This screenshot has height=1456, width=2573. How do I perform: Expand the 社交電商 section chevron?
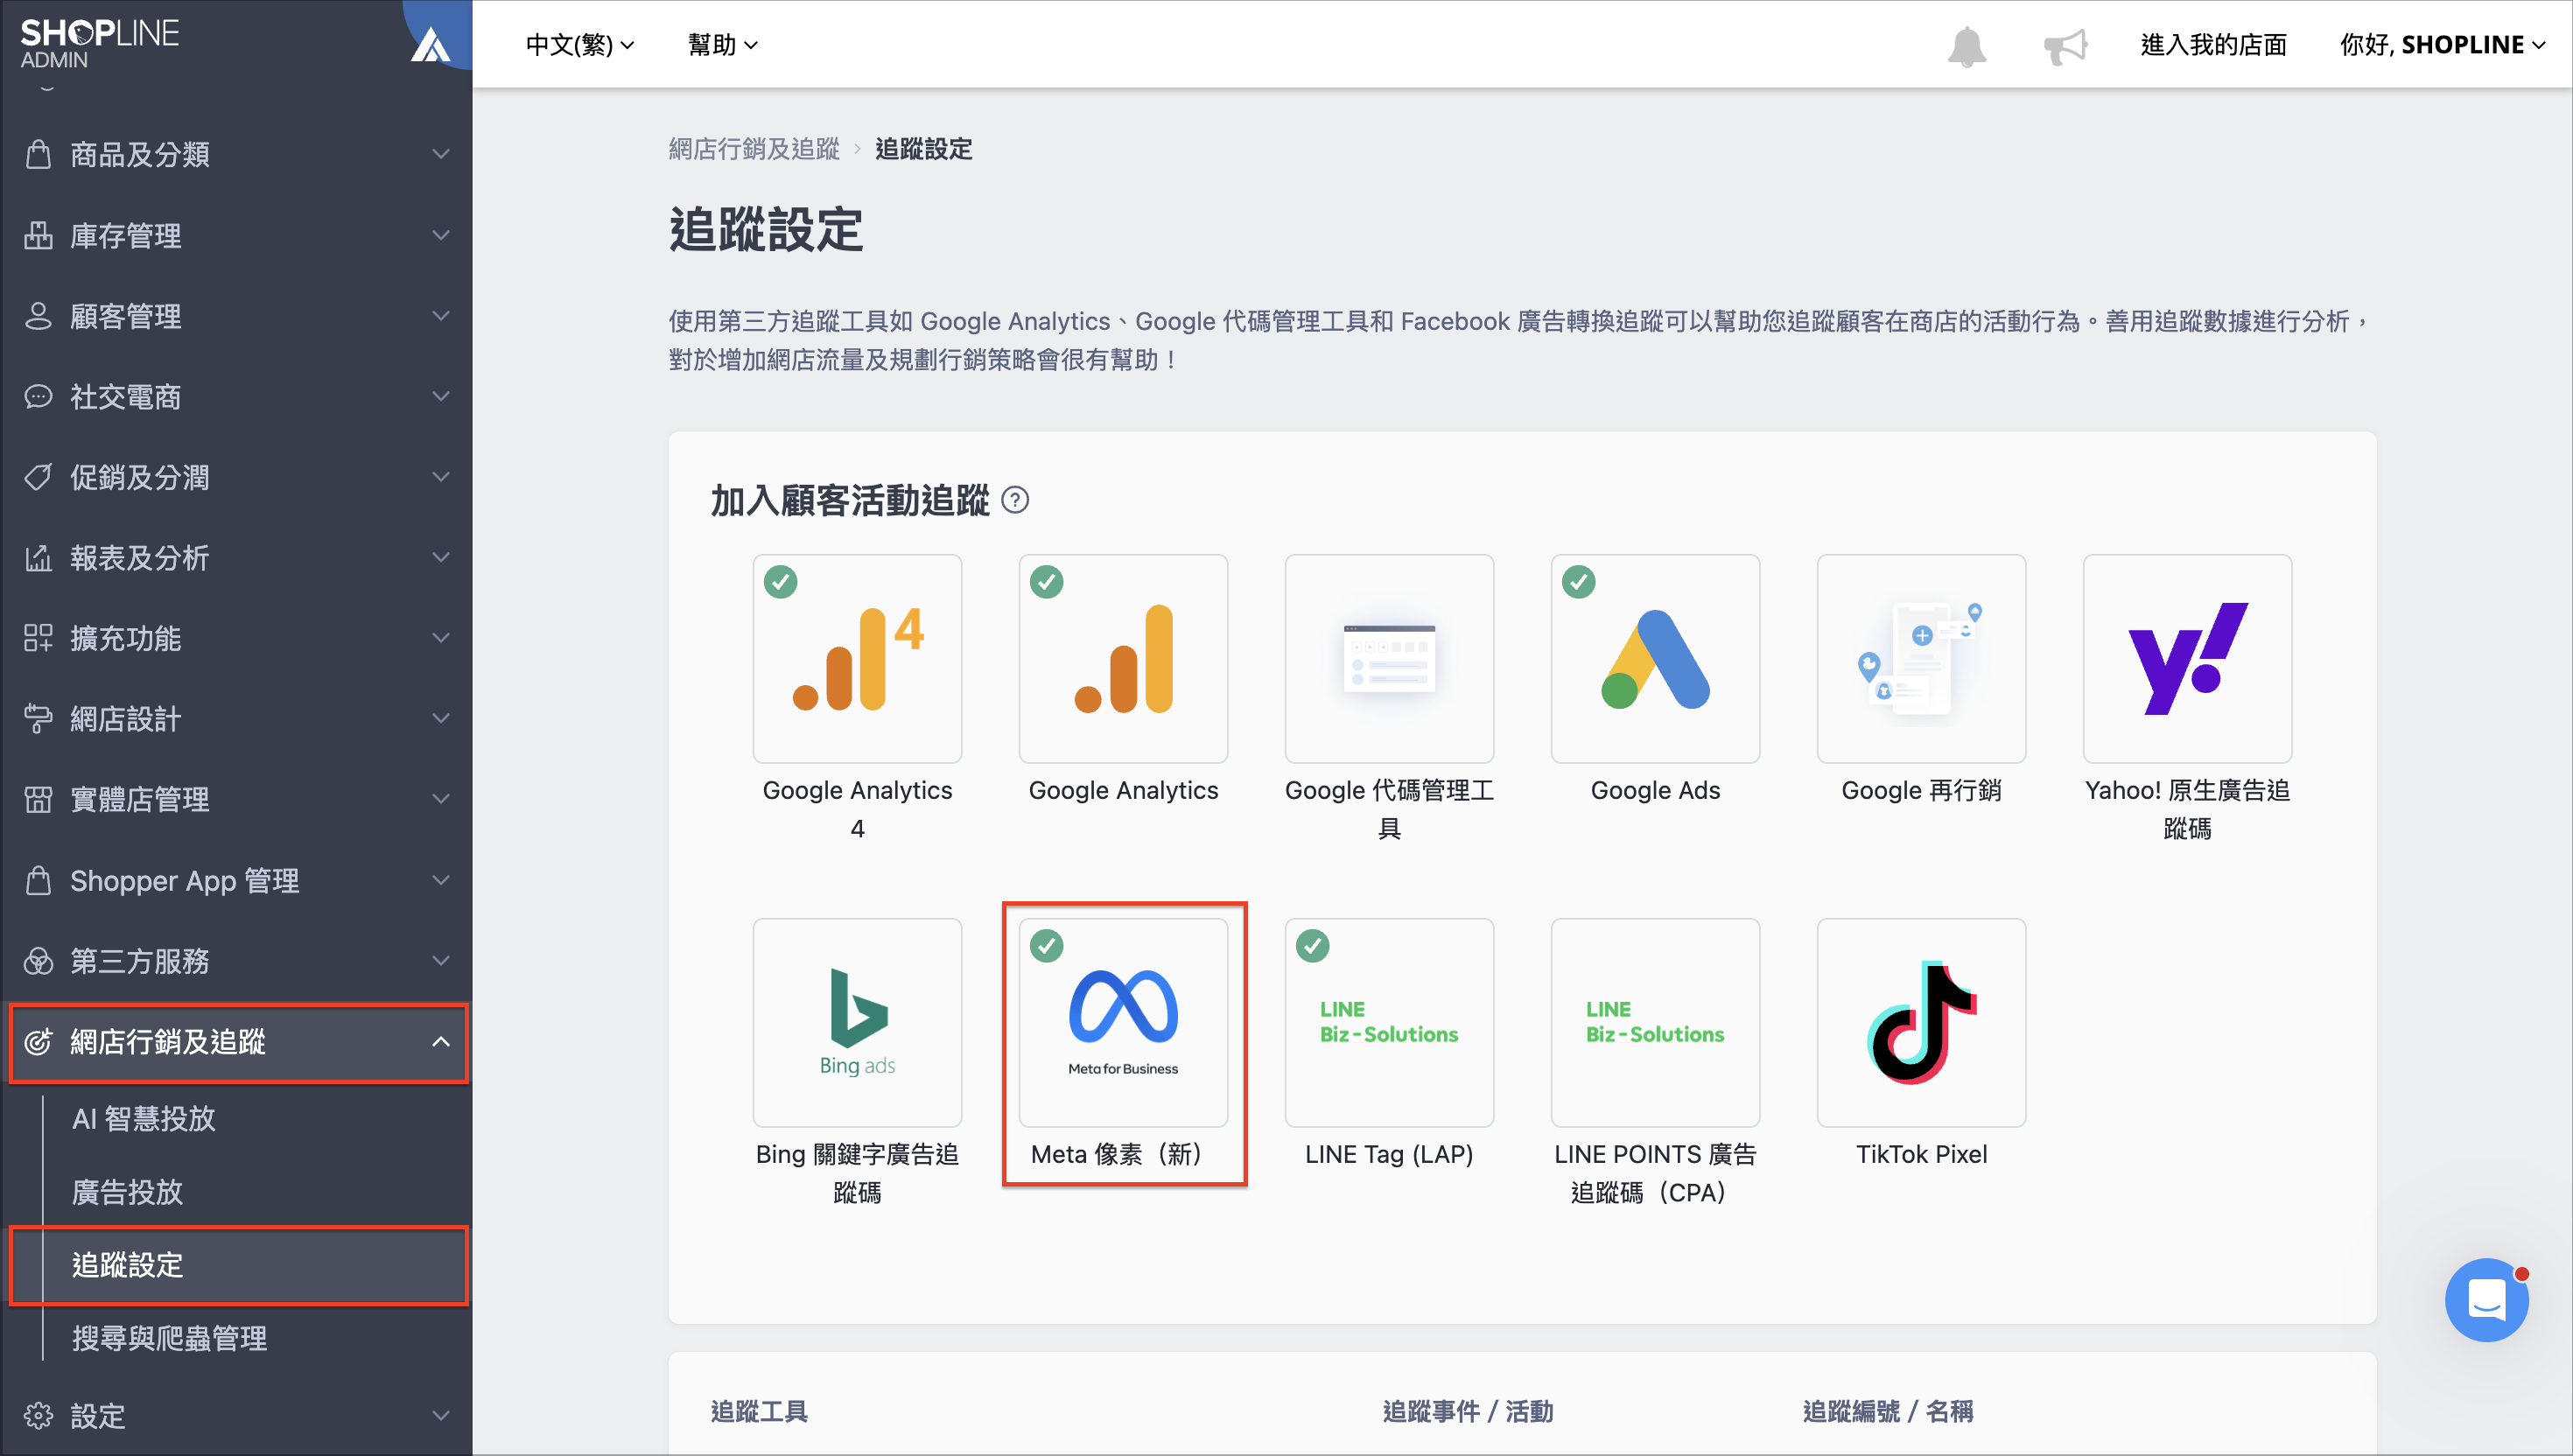[440, 397]
